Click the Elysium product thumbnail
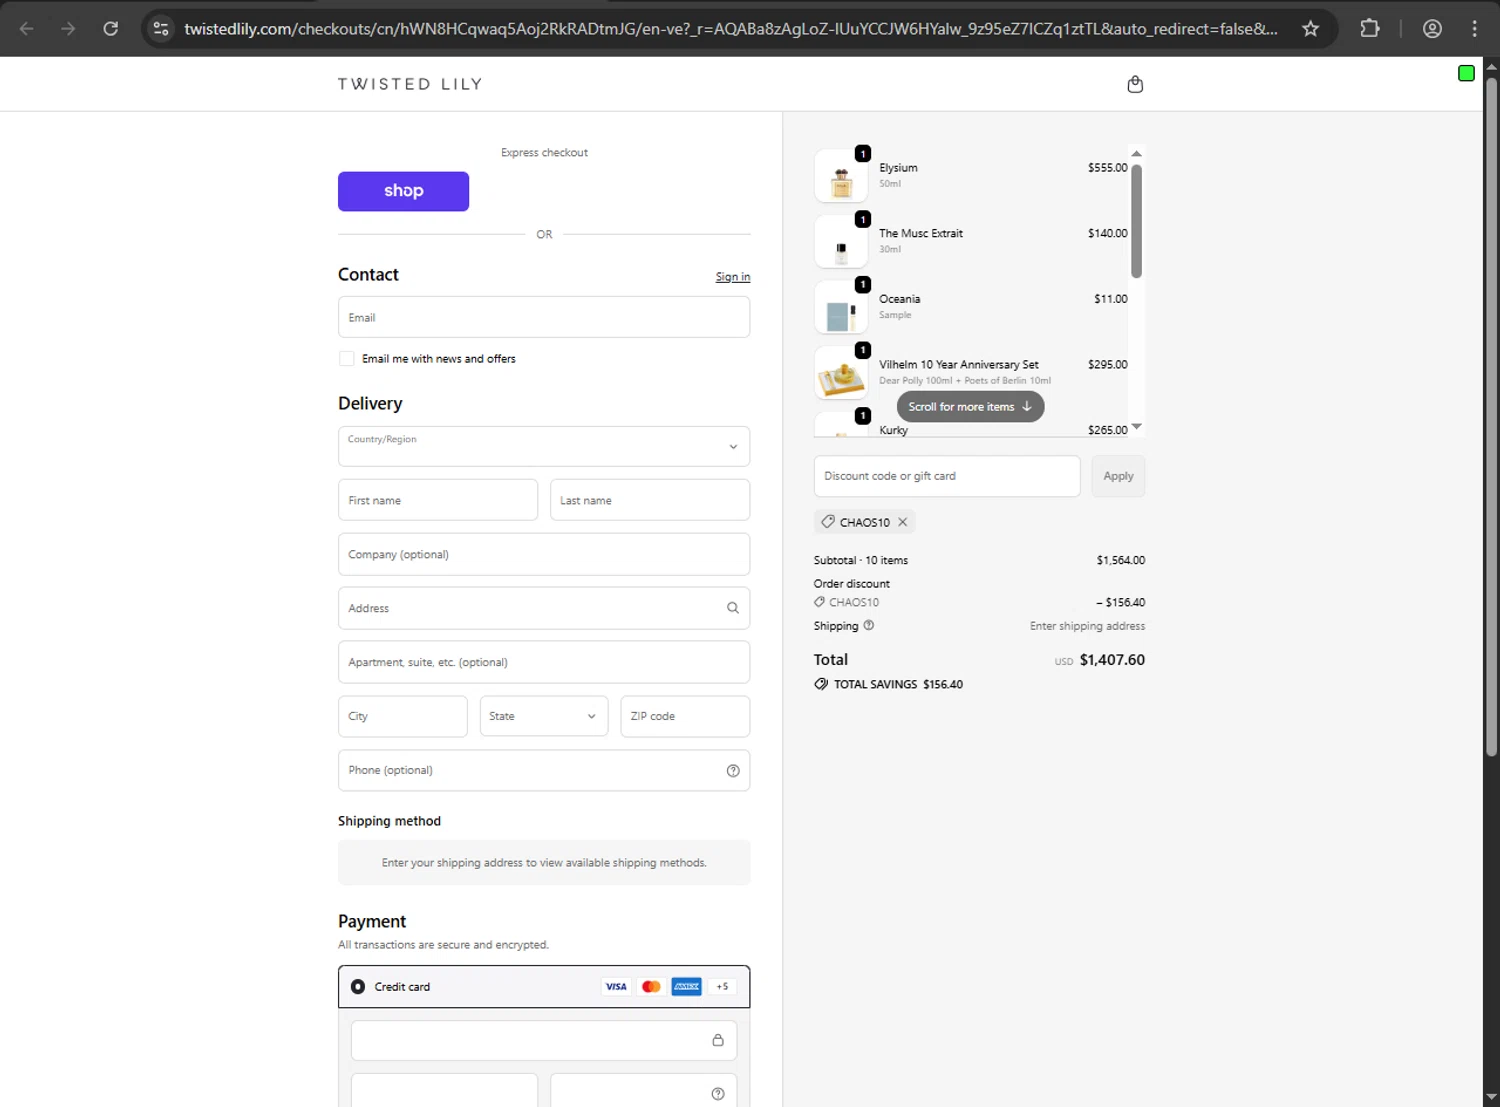Image resolution: width=1500 pixels, height=1107 pixels. coord(841,175)
